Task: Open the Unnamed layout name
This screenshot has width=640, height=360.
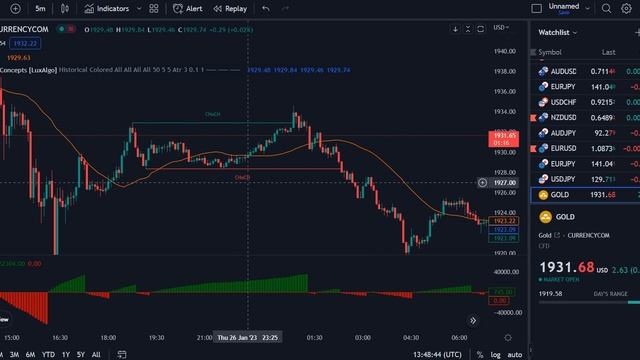Action: tap(564, 8)
